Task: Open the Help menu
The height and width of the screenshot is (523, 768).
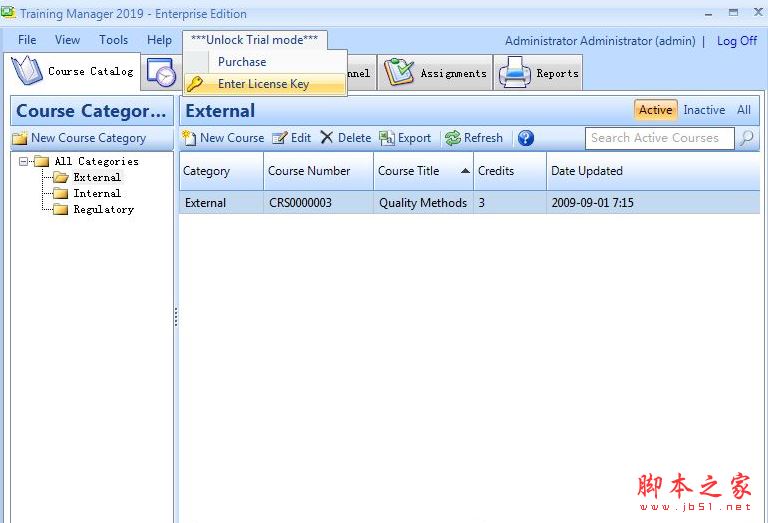Action: tap(160, 40)
